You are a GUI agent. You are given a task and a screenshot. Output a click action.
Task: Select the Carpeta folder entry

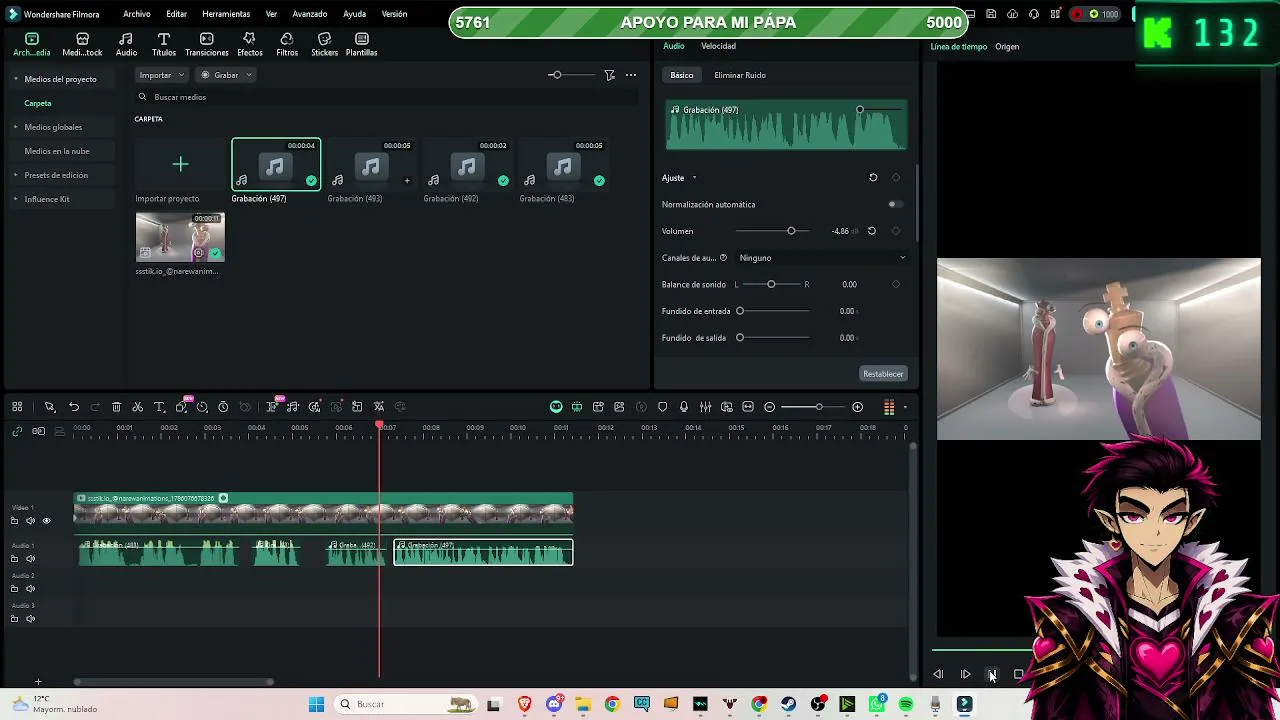click(x=38, y=103)
